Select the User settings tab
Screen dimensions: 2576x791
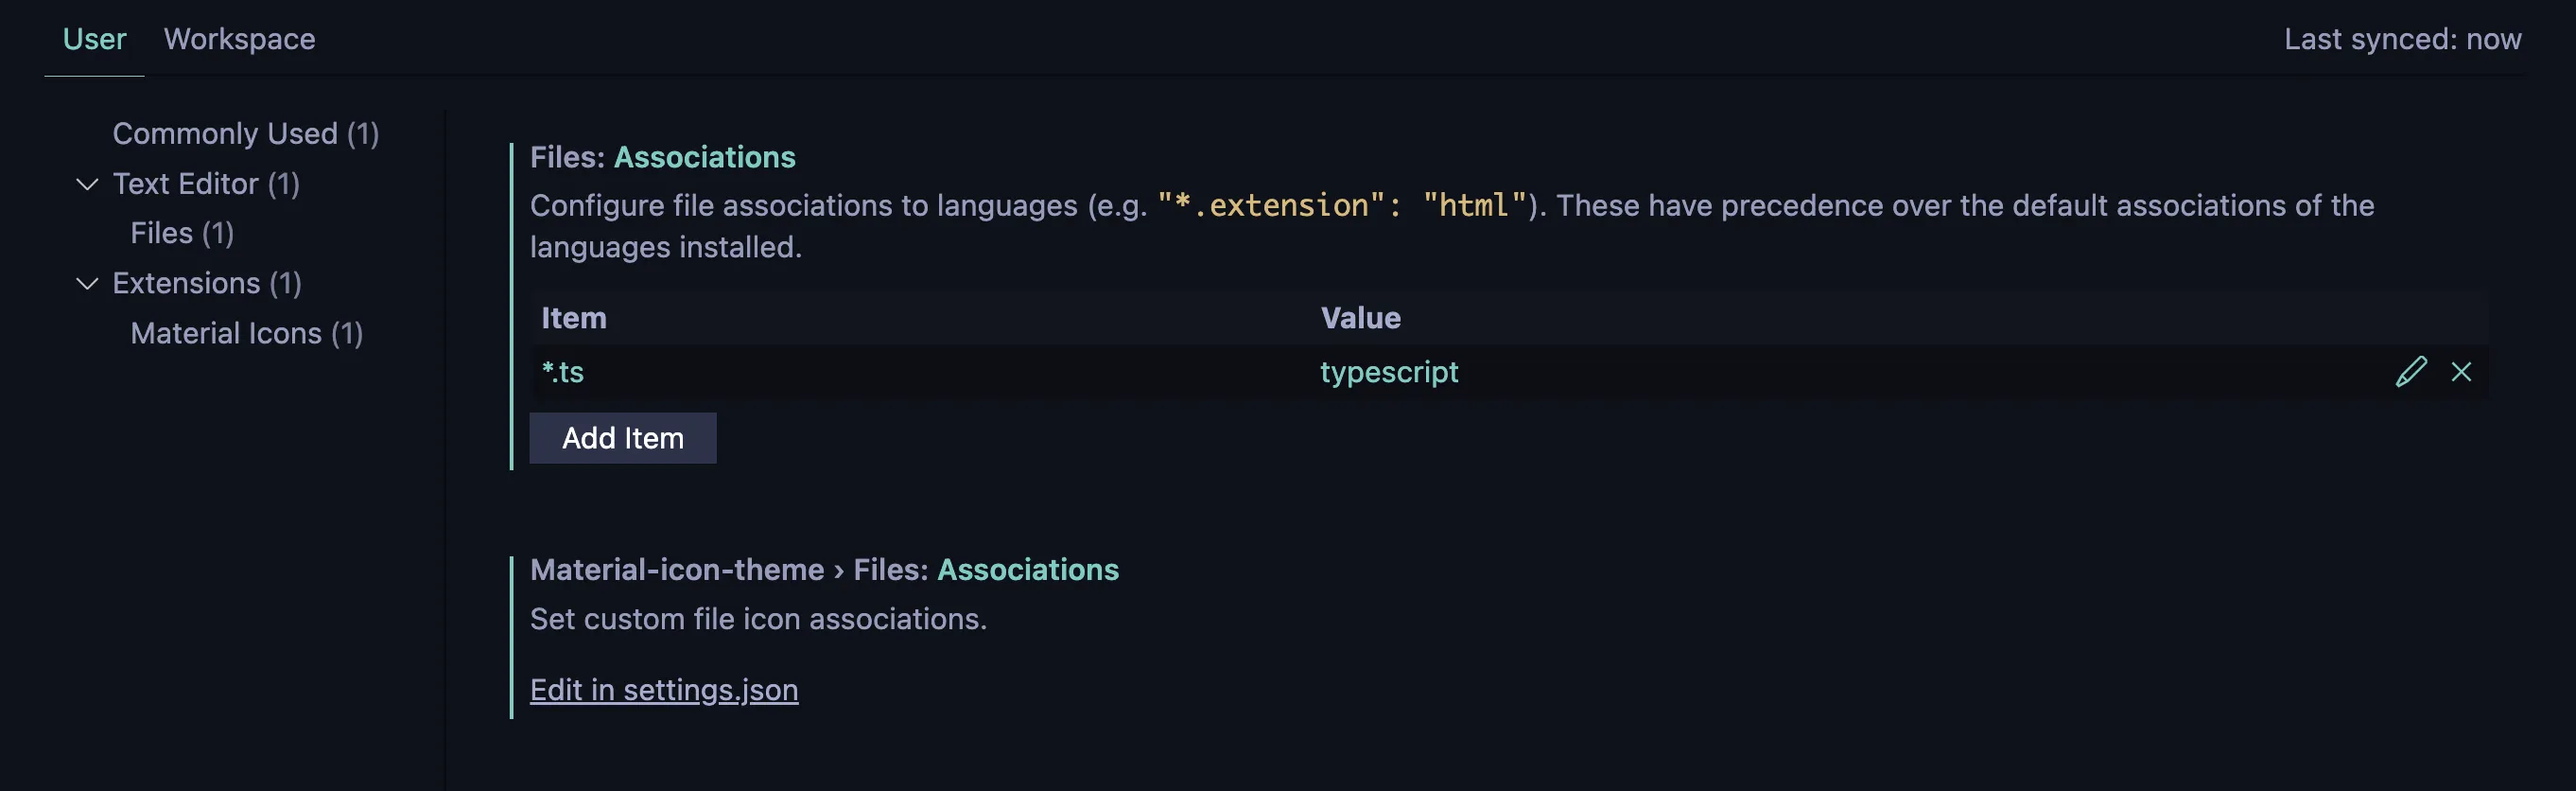(94, 39)
